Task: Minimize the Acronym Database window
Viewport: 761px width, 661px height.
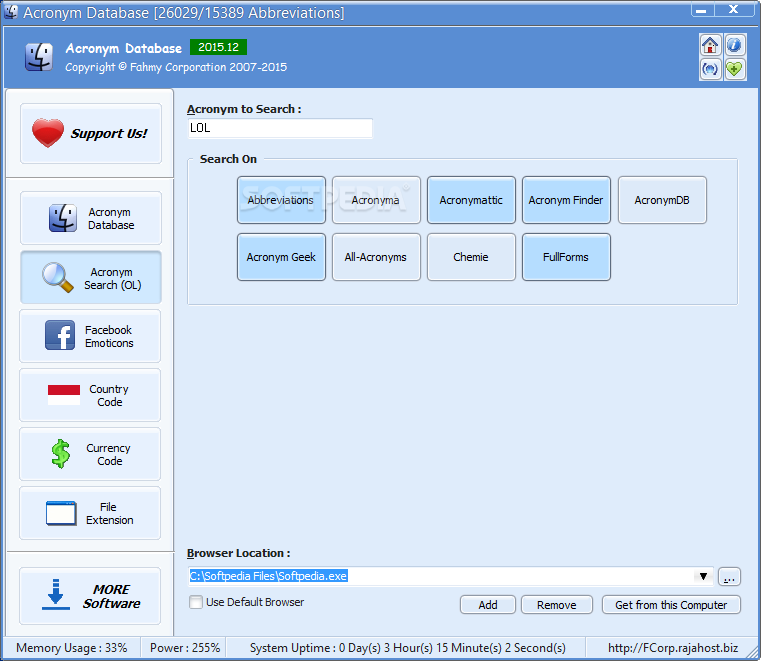Action: tap(701, 10)
